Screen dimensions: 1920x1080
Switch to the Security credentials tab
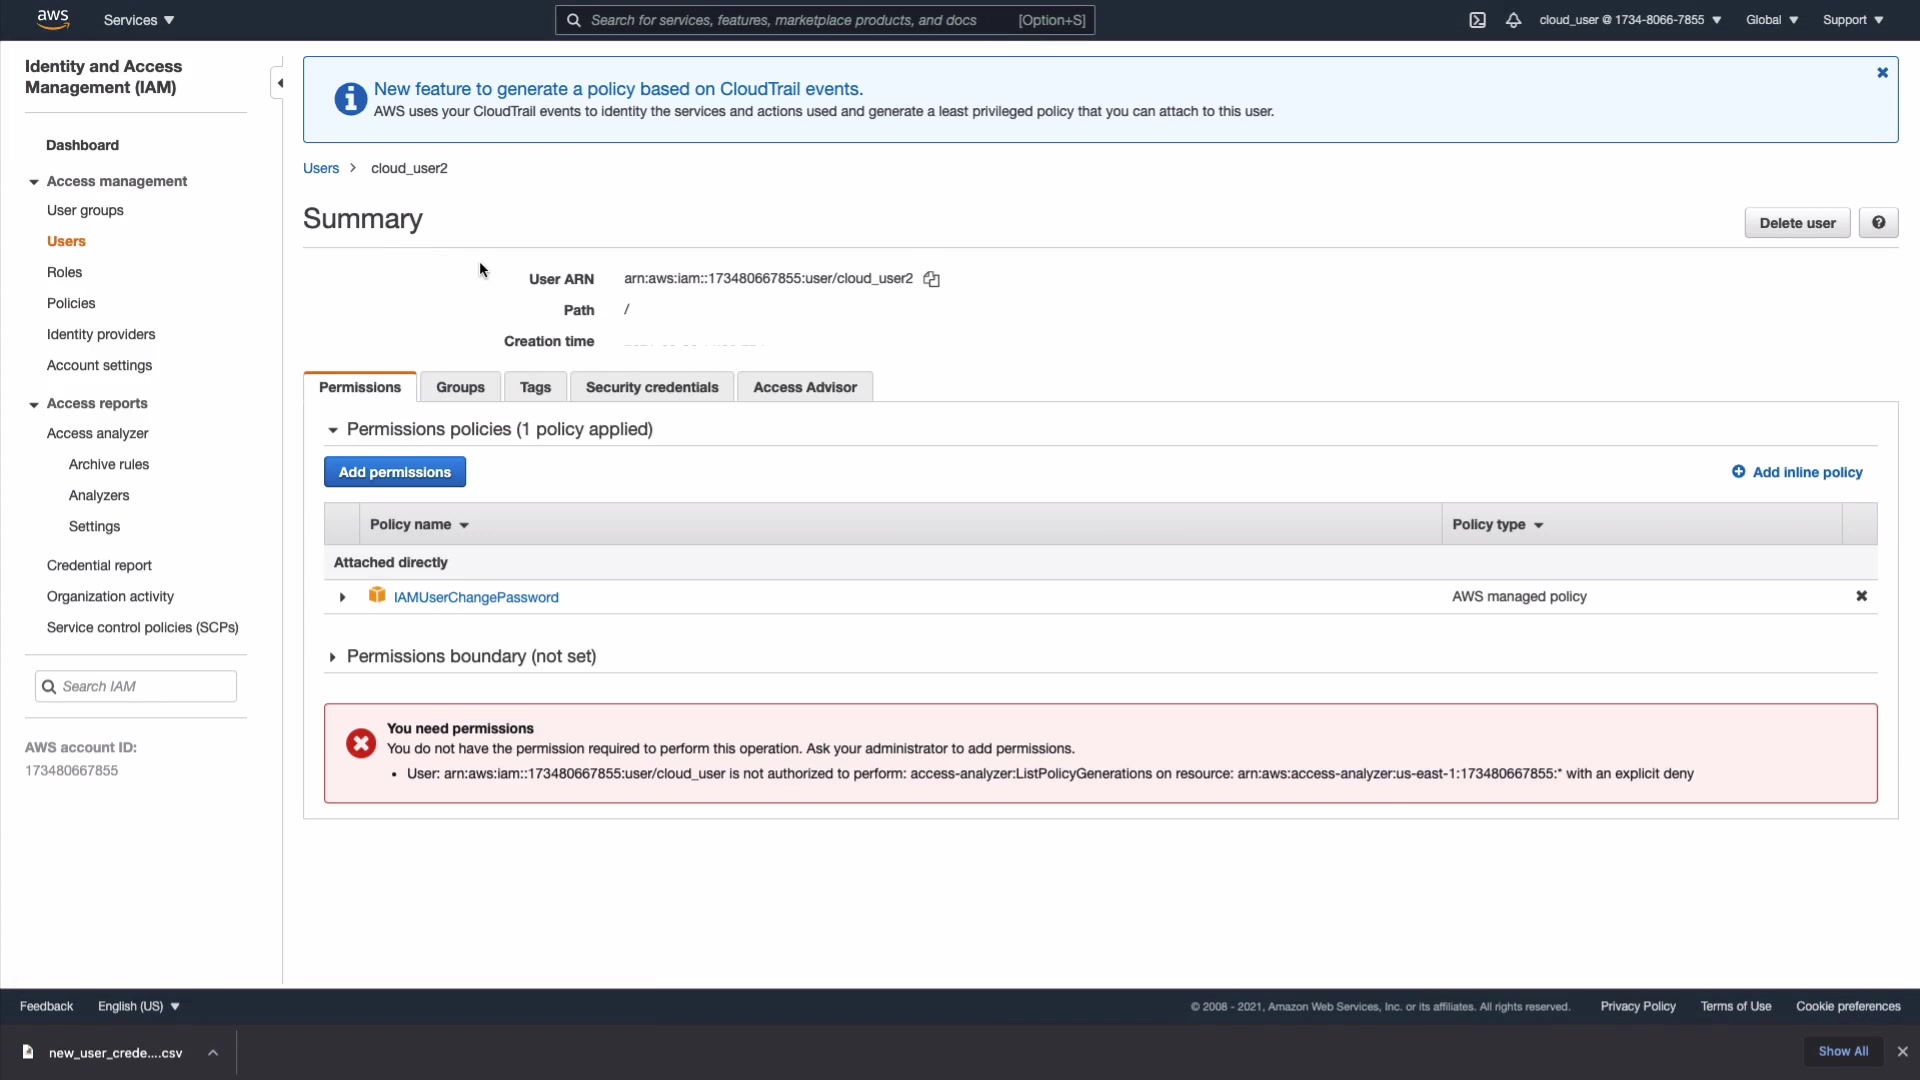[x=651, y=387]
